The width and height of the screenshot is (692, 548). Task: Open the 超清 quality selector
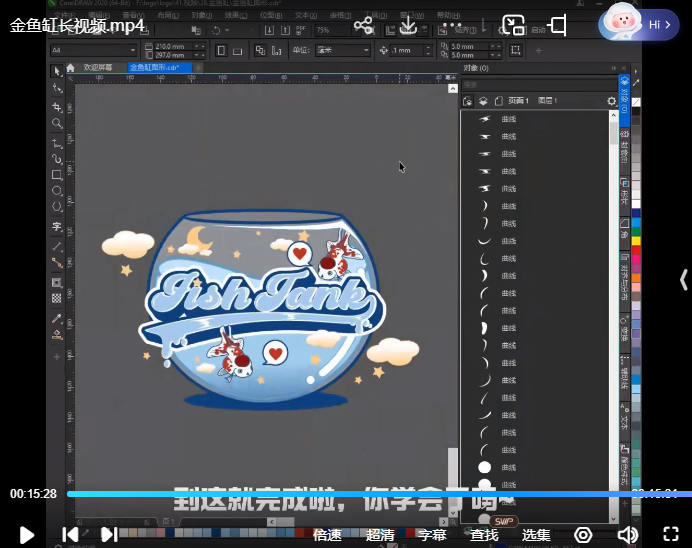pyautogui.click(x=380, y=535)
